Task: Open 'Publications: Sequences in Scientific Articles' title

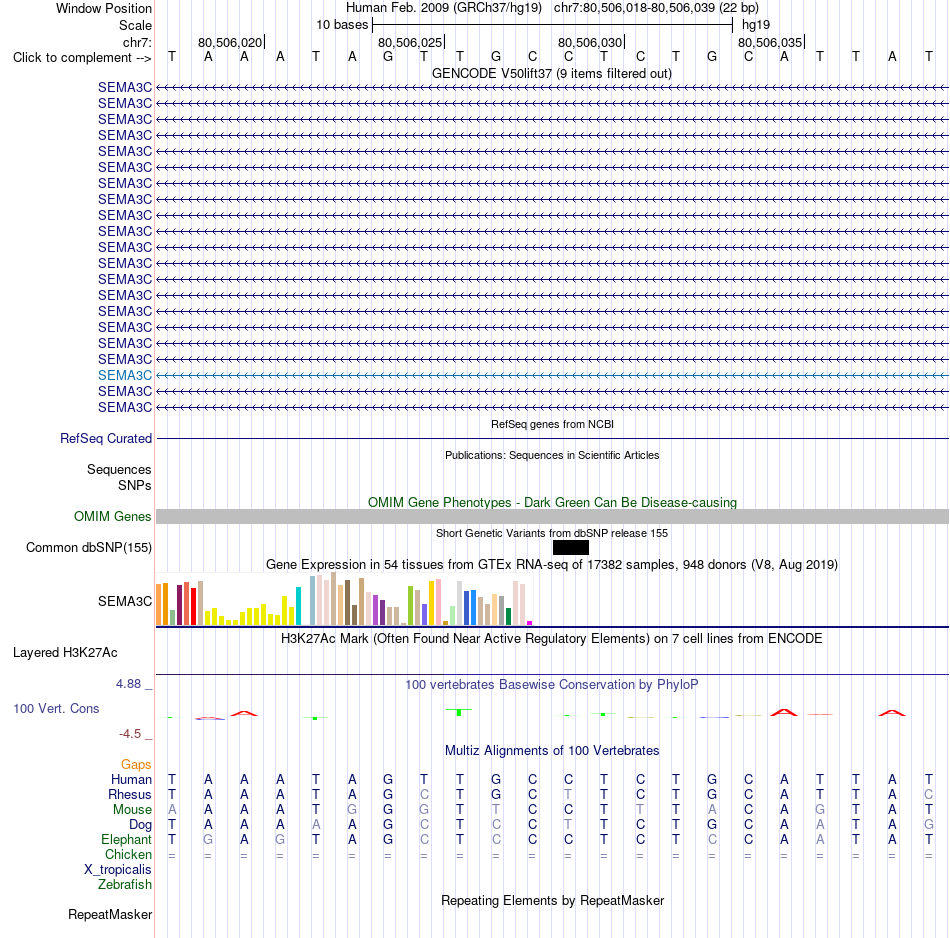Action: point(552,455)
